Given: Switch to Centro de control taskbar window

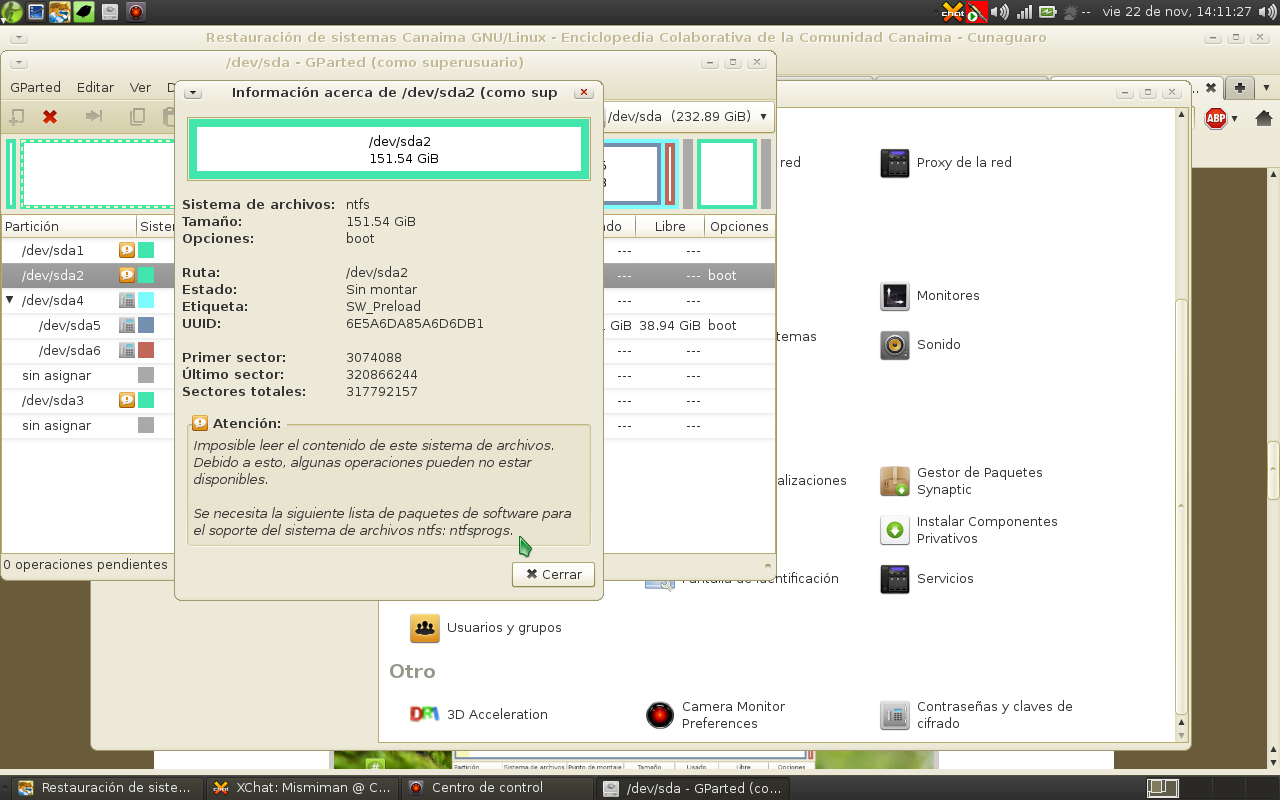Looking at the screenshot, I should pyautogui.click(x=497, y=788).
